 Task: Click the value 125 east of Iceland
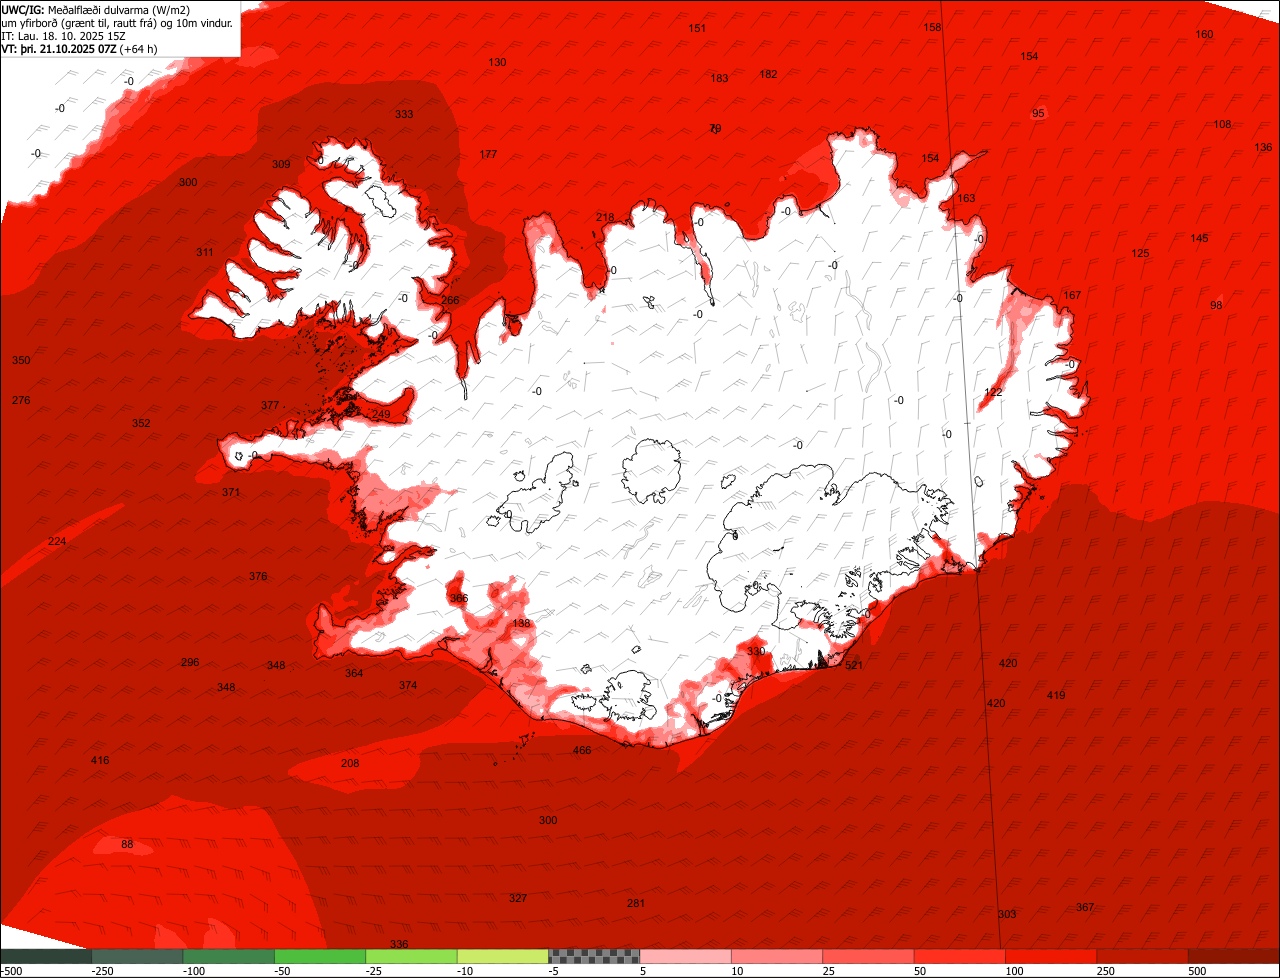pyautogui.click(x=1140, y=254)
